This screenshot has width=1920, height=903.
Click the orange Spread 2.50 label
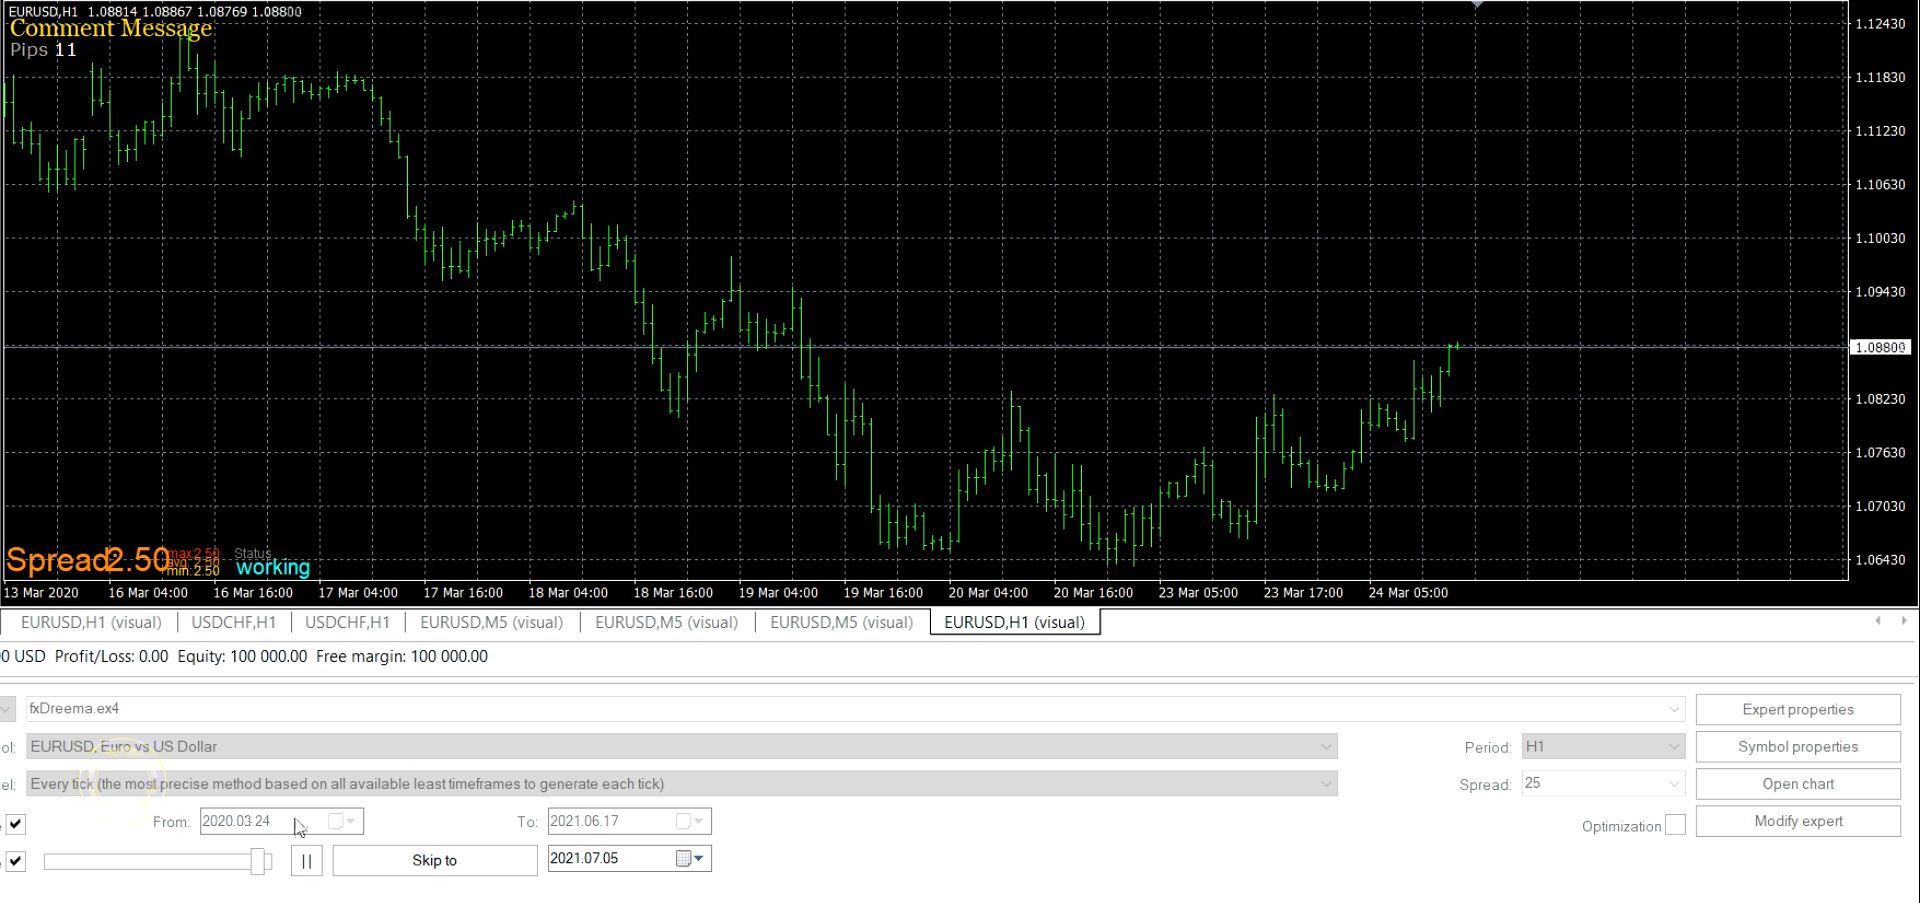tap(88, 560)
